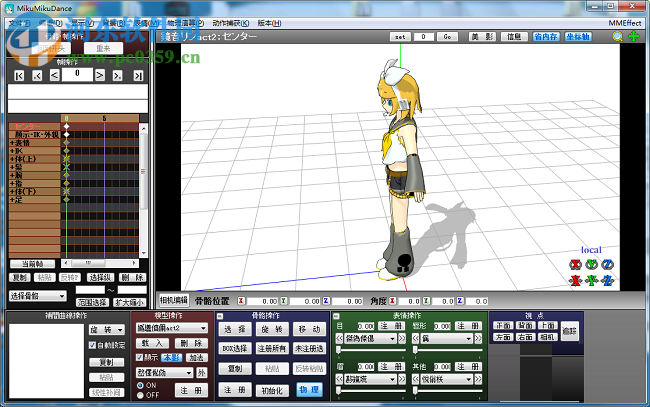Jump to the previous keyframe

[x=37, y=75]
